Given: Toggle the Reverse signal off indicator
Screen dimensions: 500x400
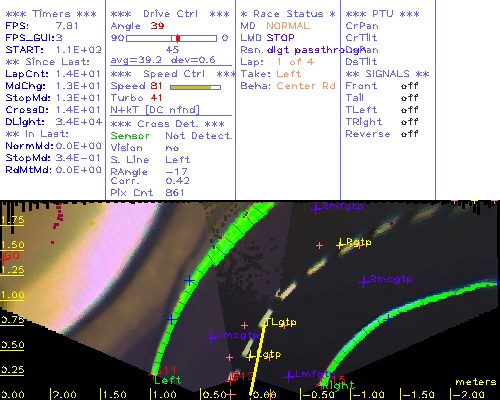Looking at the screenshot, I should [x=409, y=134].
